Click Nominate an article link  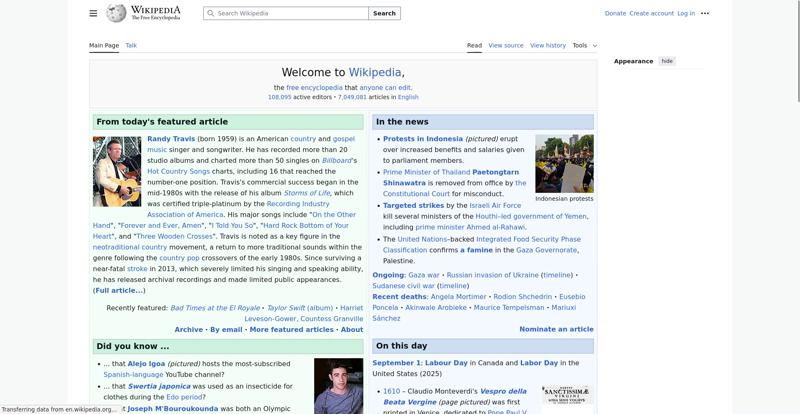(x=556, y=329)
